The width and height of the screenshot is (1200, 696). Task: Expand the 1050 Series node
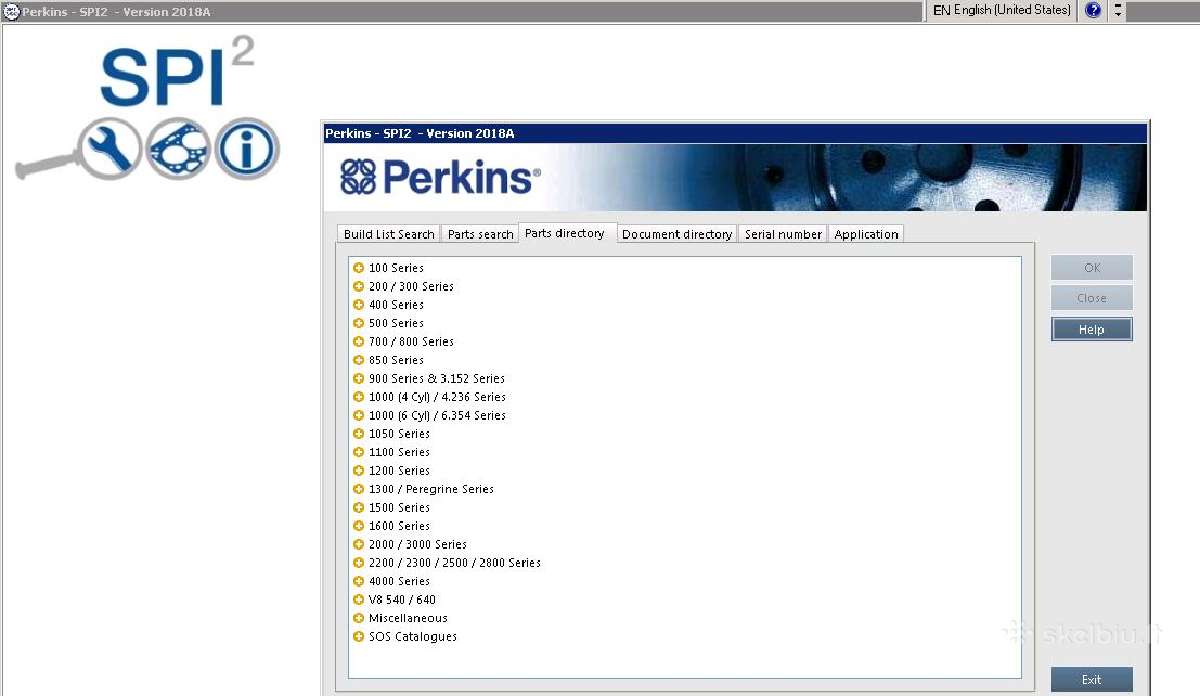coord(359,434)
